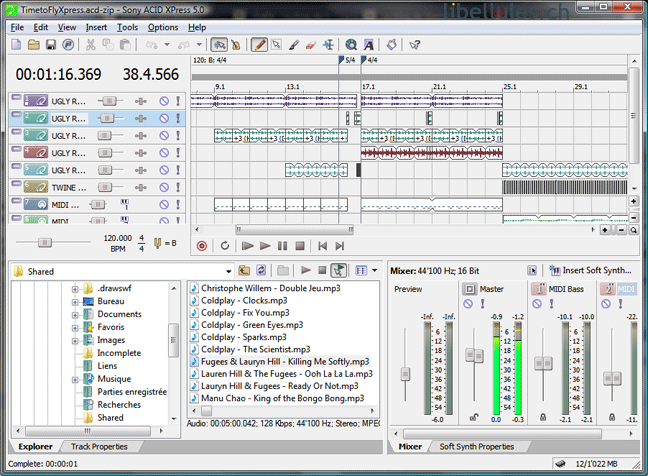The width and height of the screenshot is (648, 476).
Task: Click Insert Soft Synth button
Action: point(590,270)
